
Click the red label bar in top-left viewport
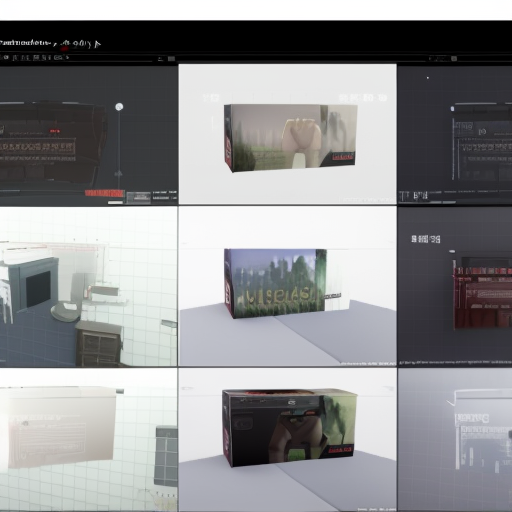[x=104, y=193]
